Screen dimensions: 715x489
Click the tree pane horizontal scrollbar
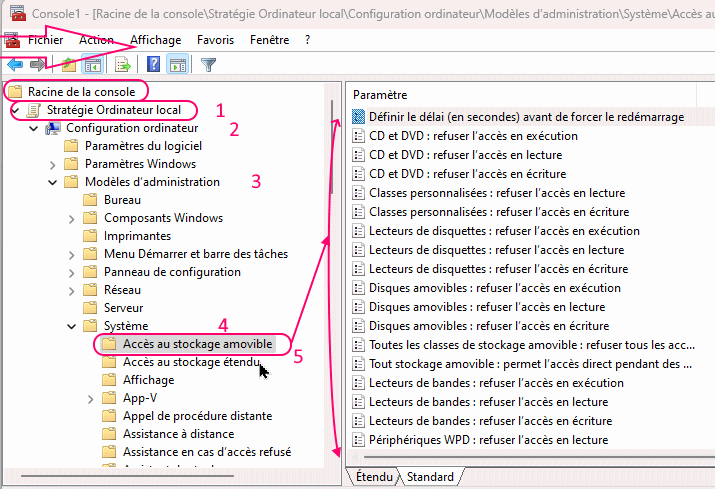tap(128, 476)
